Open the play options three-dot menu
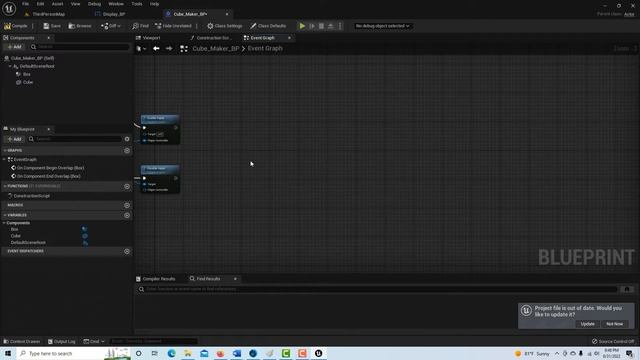Image resolution: width=640 pixels, height=360 pixels. (340, 26)
